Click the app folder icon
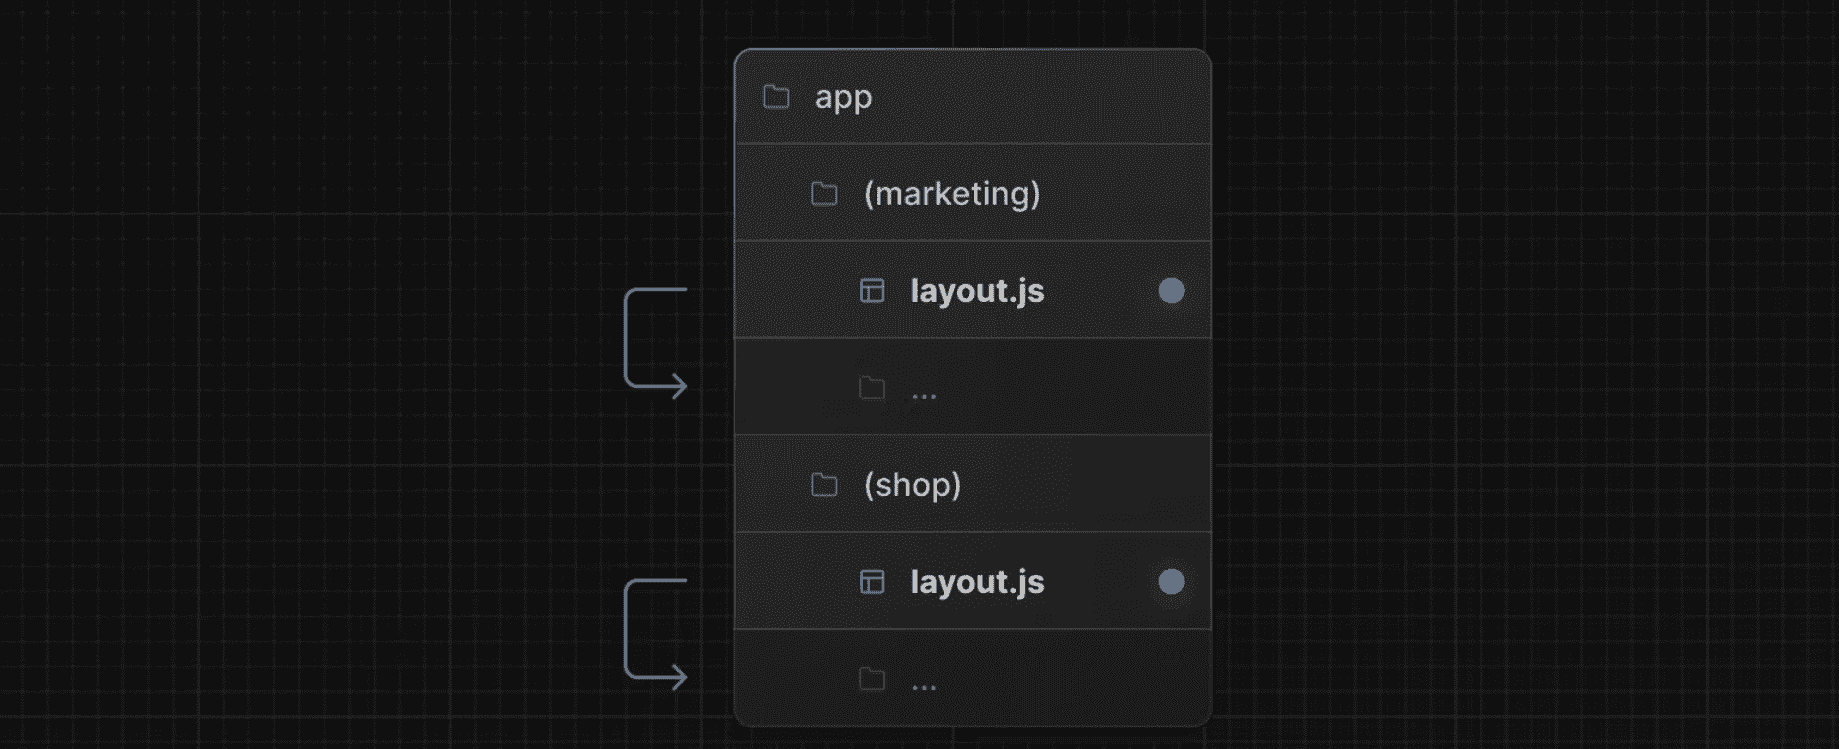Viewport: 1839px width, 749px height. coord(776,97)
